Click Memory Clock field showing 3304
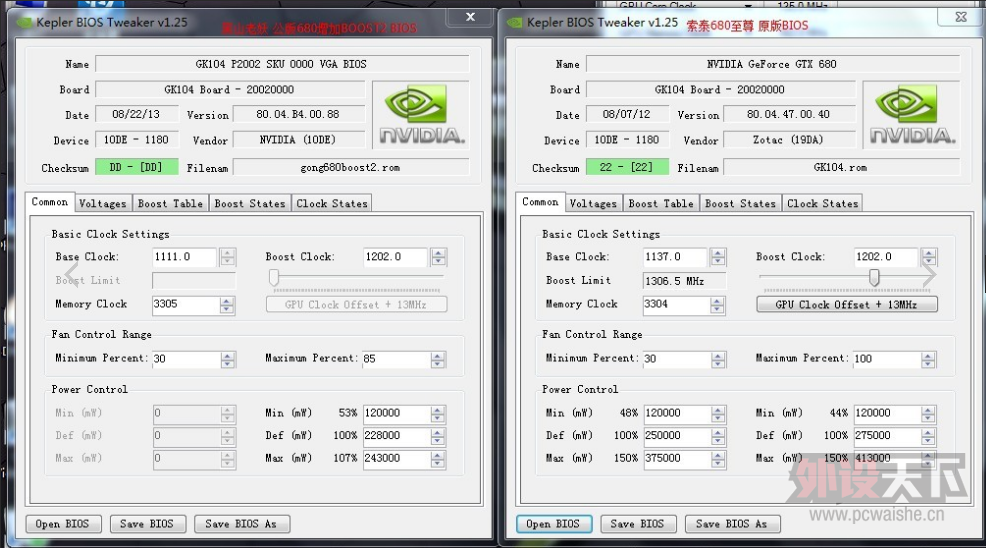986x548 pixels. pyautogui.click(x=676, y=305)
